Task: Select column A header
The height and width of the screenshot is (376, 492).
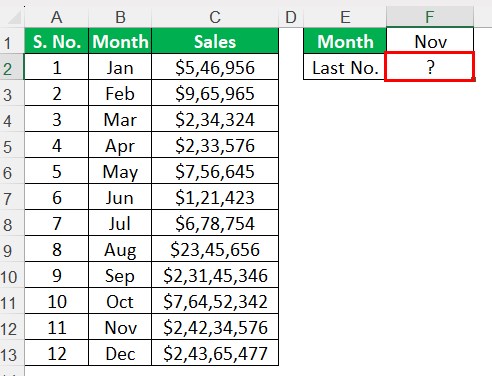Action: (x=56, y=17)
